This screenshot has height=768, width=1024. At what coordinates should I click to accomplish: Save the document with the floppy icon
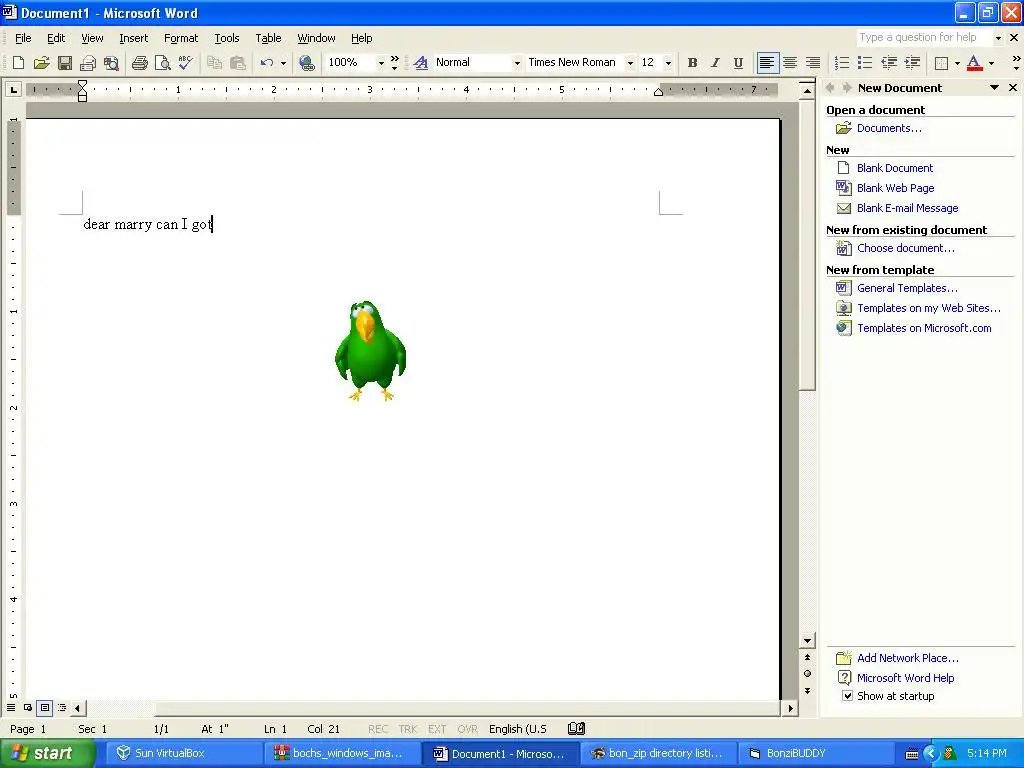(x=65, y=63)
